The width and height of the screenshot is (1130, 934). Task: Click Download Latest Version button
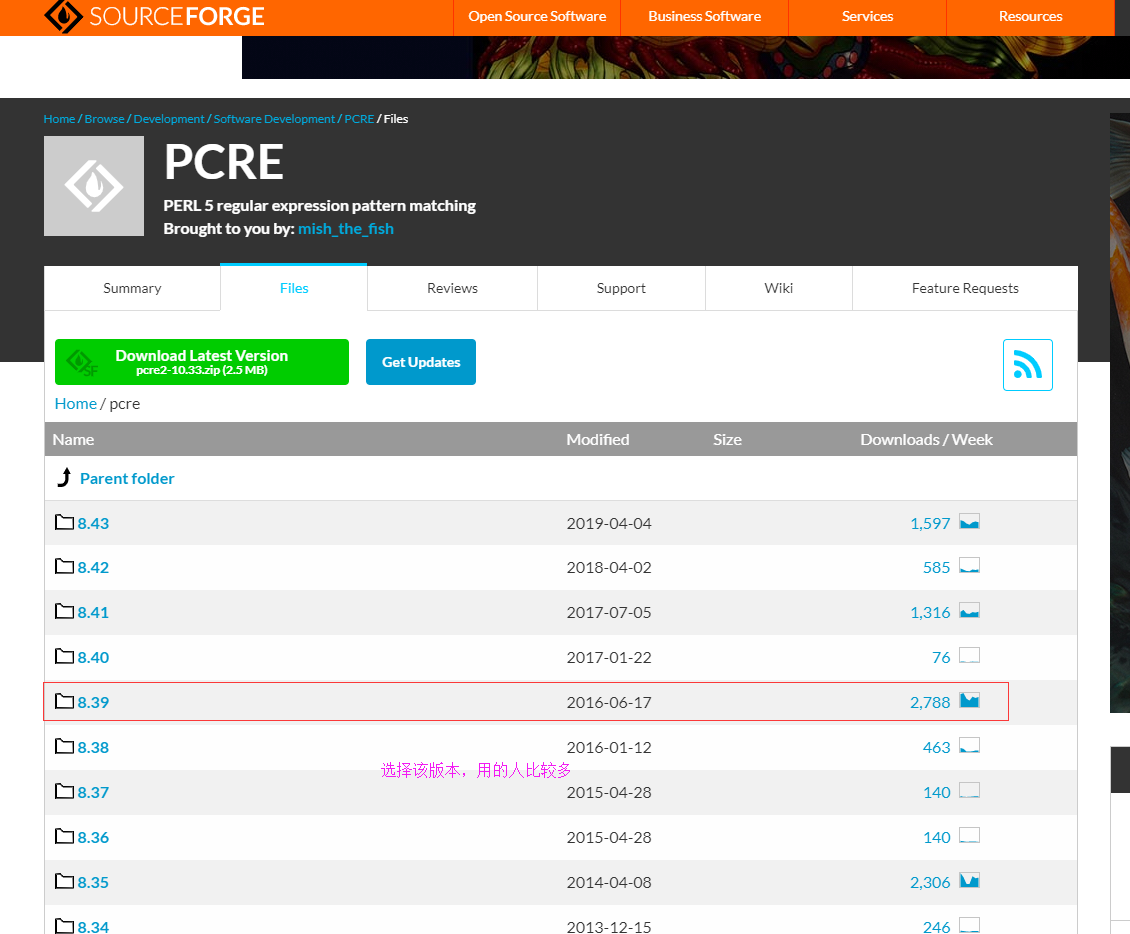click(x=202, y=362)
